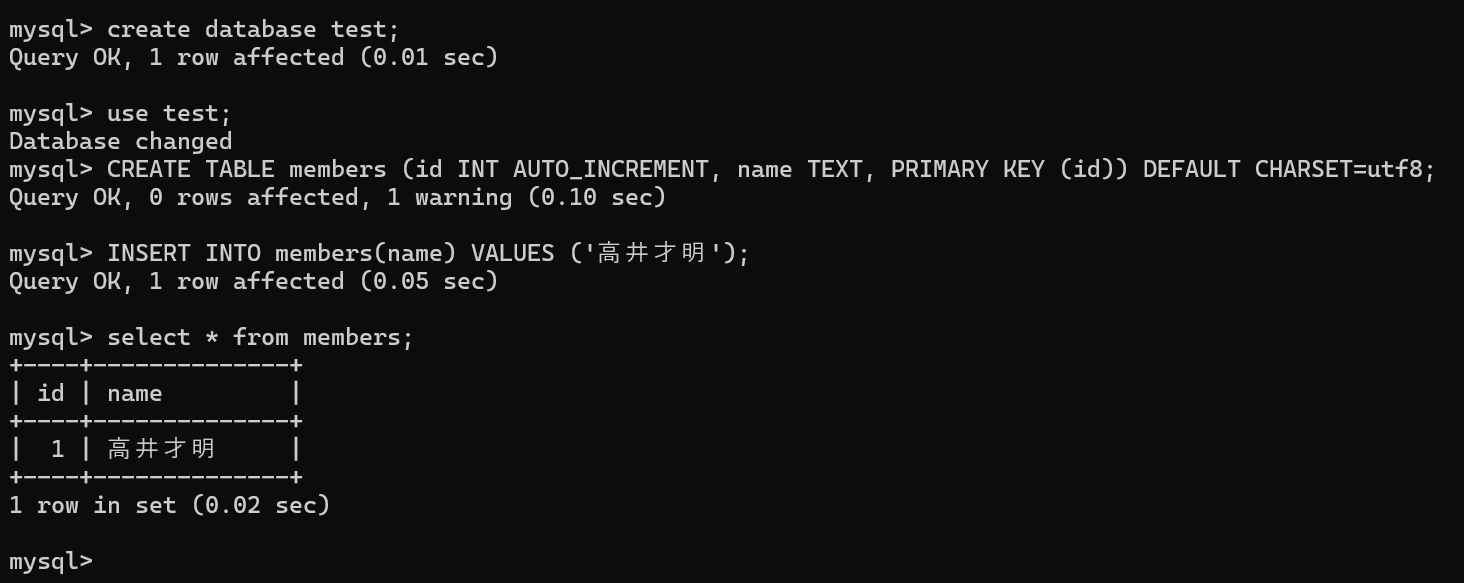
Task: Click the CREATE TABLE members statement
Action: (x=771, y=169)
